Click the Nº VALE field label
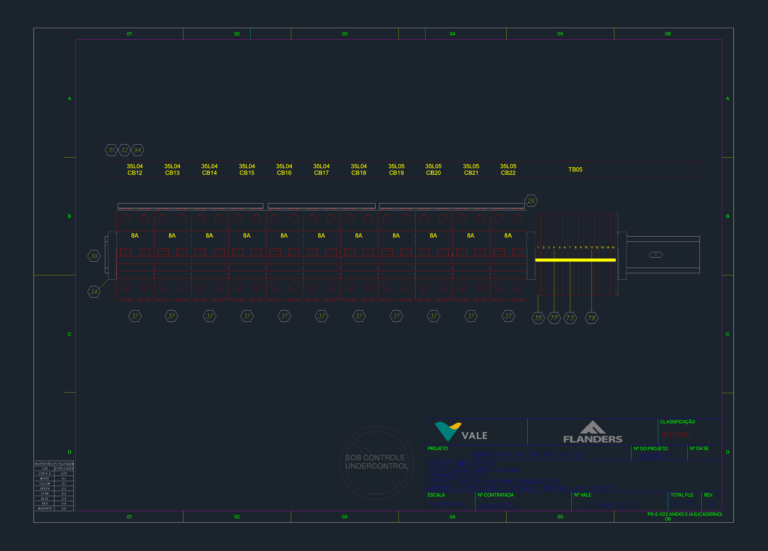 (582, 495)
